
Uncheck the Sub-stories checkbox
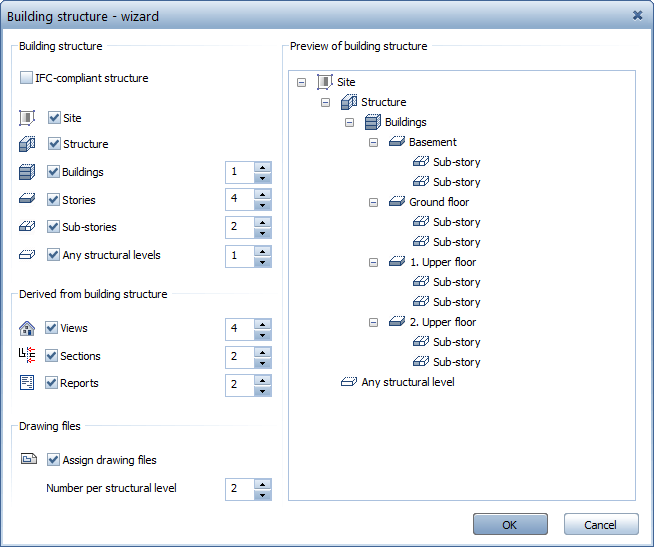pyautogui.click(x=54, y=227)
